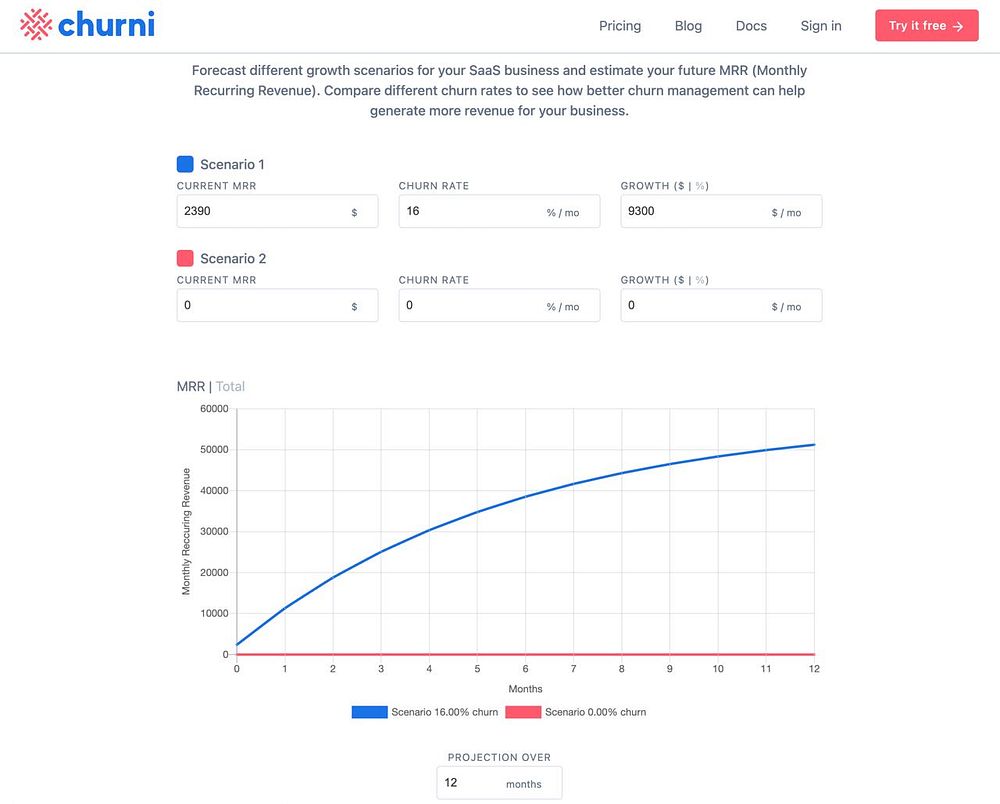Switch Scenario 1 growth to percent mode
This screenshot has height=804, width=1000.
[x=700, y=186]
